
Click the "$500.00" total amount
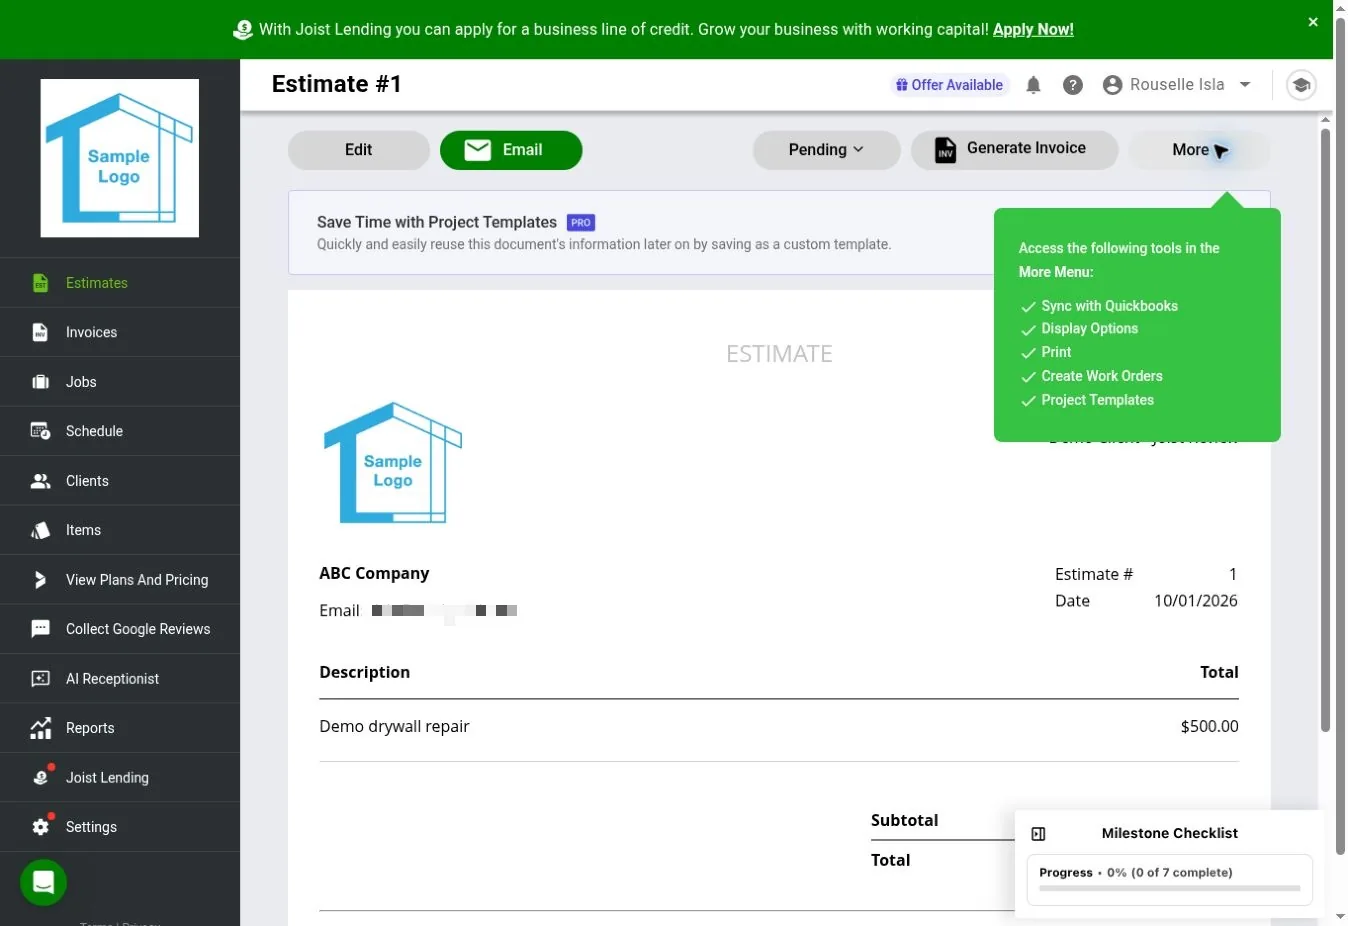[x=1209, y=726]
